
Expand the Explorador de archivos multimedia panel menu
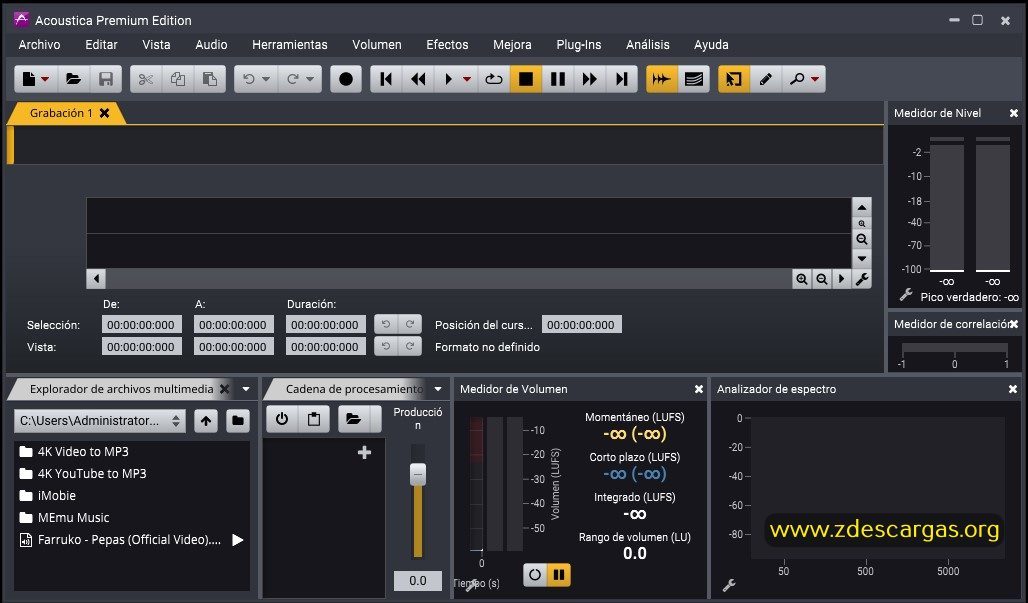click(246, 389)
